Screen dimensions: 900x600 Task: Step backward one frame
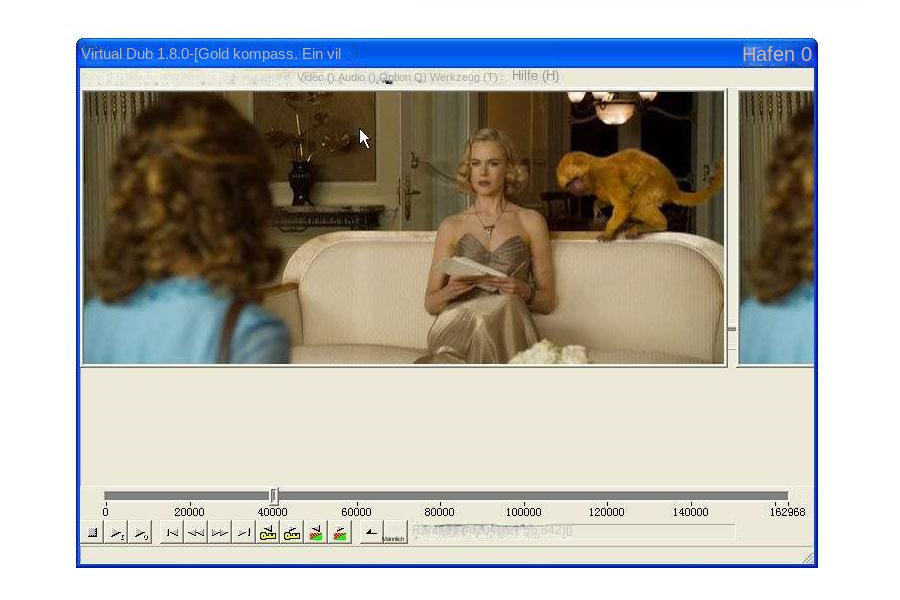(x=196, y=533)
